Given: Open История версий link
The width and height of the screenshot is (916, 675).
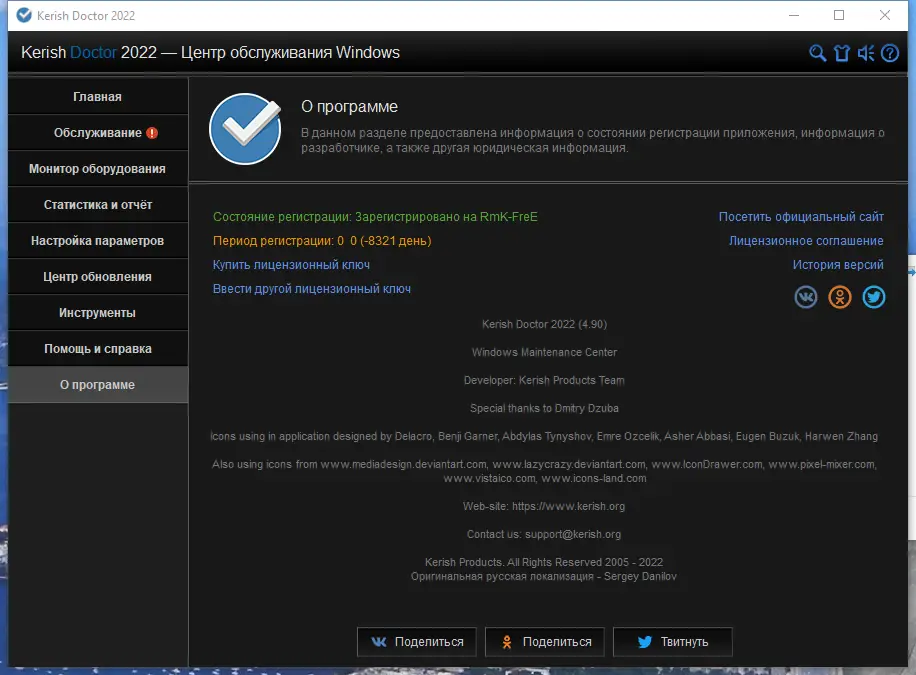Looking at the screenshot, I should point(838,265).
